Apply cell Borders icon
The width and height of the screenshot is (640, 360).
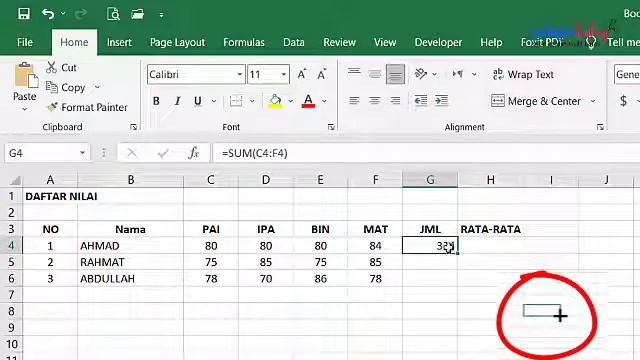pyautogui.click(x=236, y=101)
